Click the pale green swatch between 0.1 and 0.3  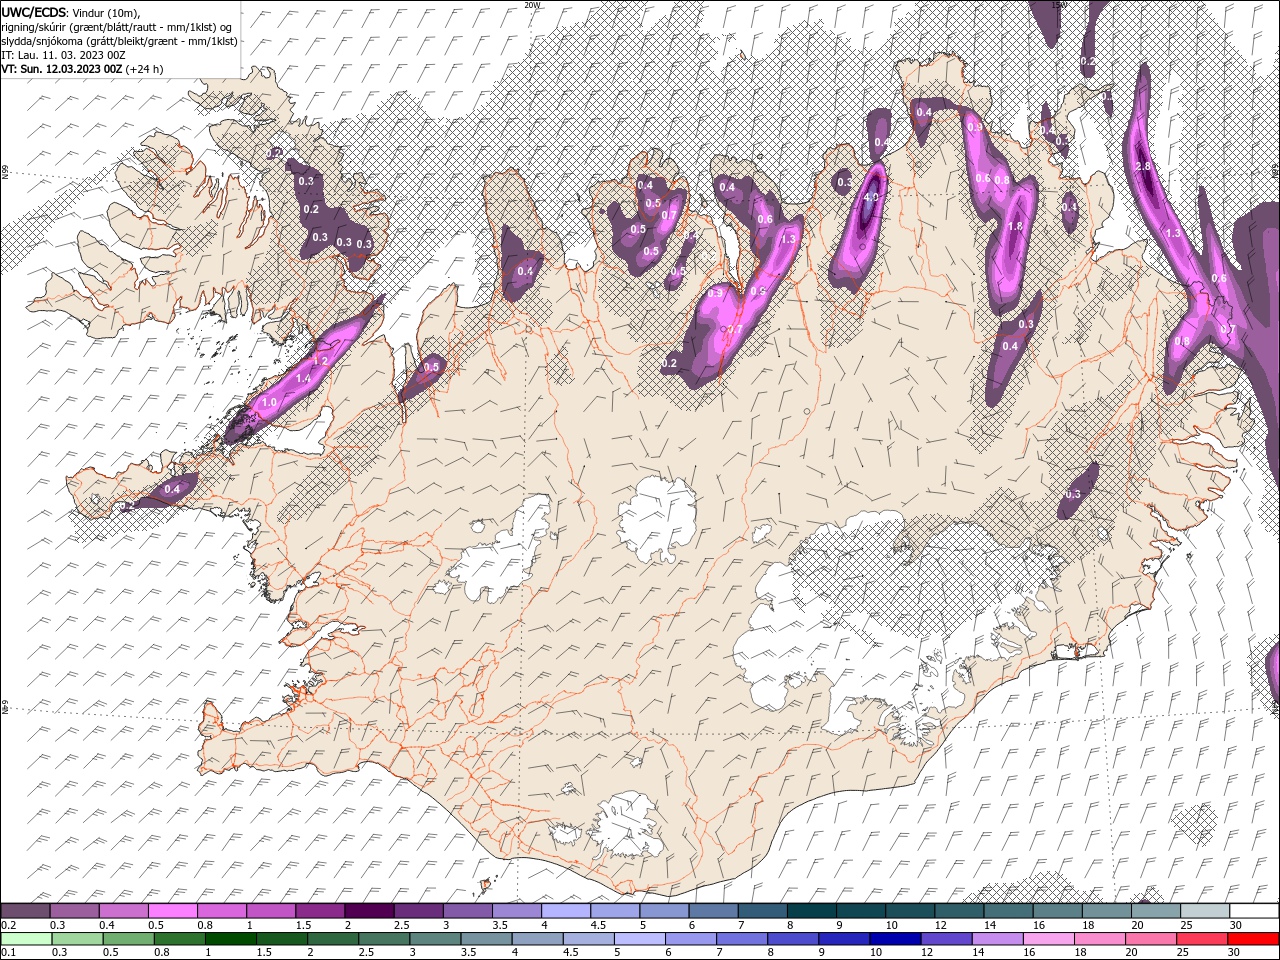coord(26,939)
